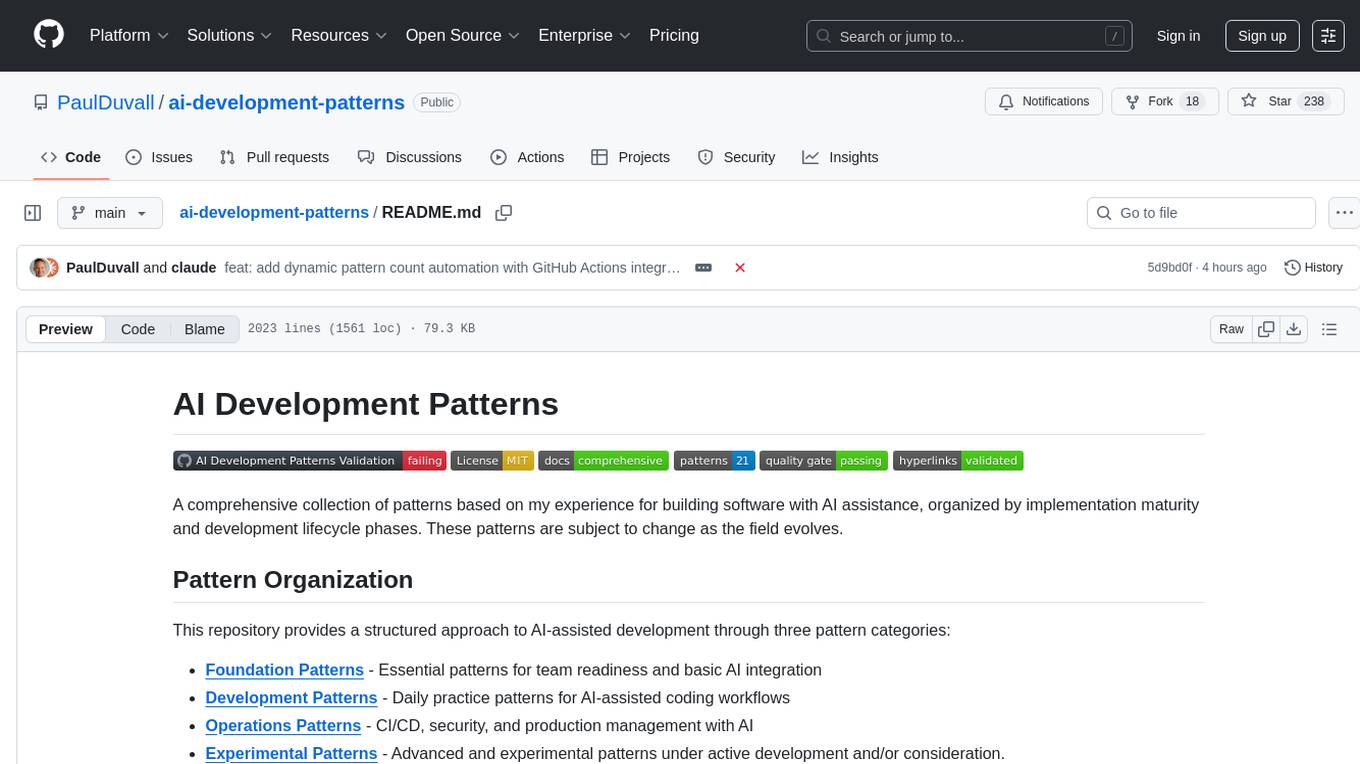Viewport: 1360px width, 764px height.
Task: Open the Security tab
Action: [736, 157]
